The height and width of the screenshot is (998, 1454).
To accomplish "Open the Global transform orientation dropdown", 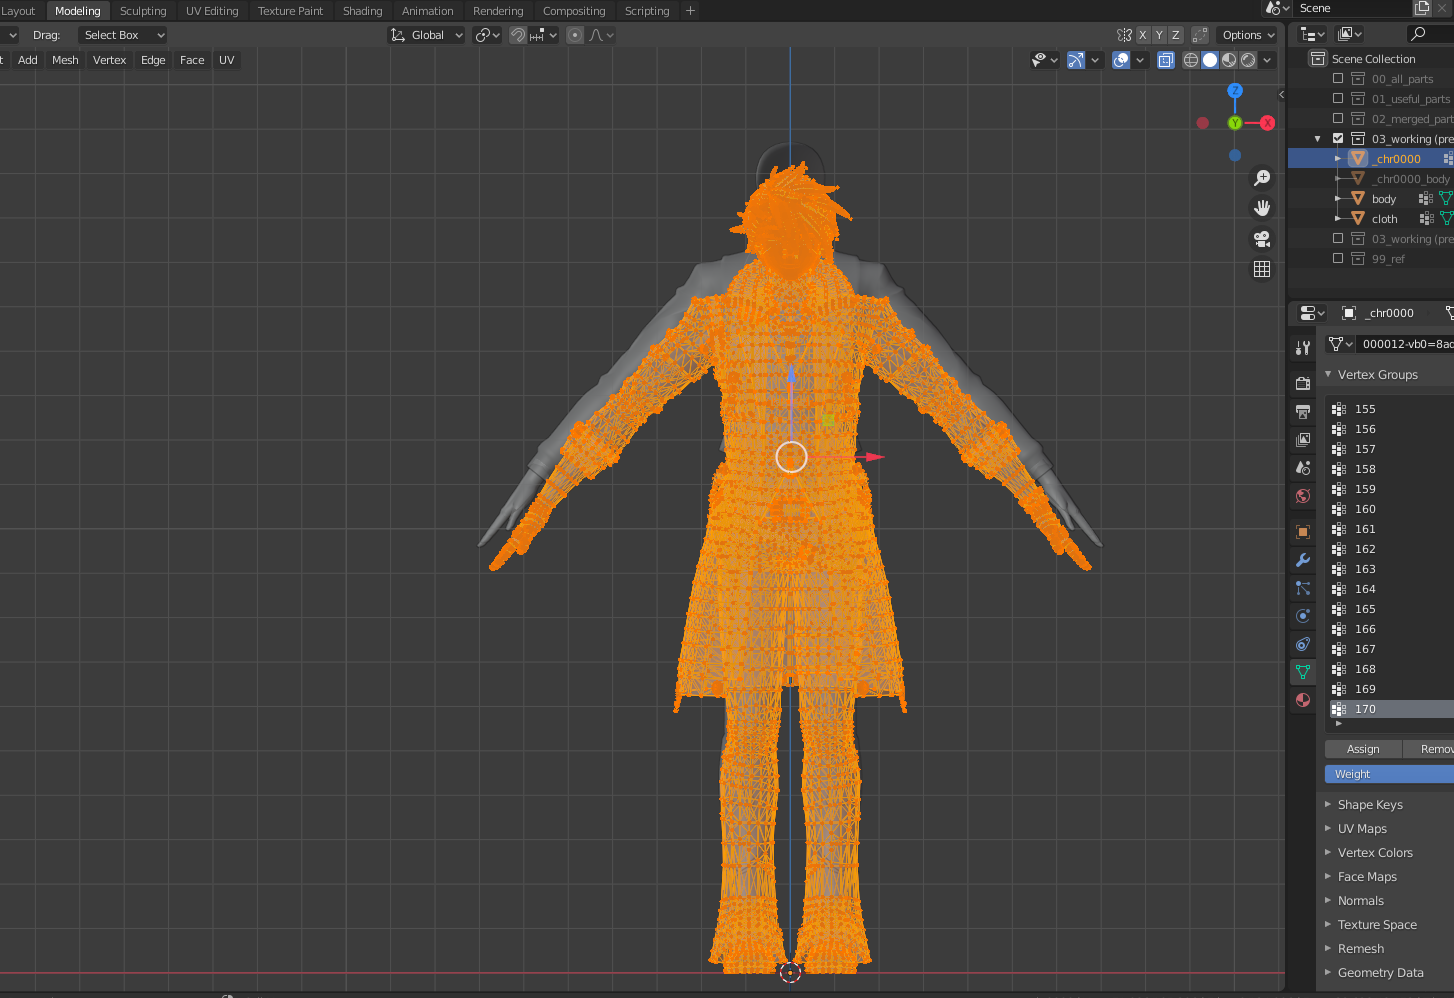I will 427,35.
